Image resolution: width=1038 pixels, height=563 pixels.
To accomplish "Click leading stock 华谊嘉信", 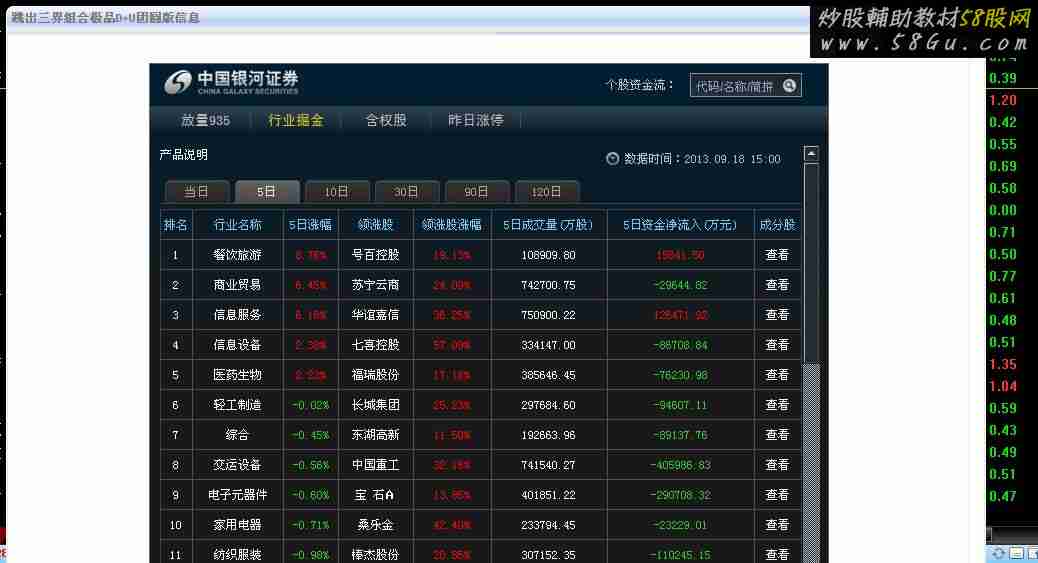I will pyautogui.click(x=375, y=315).
